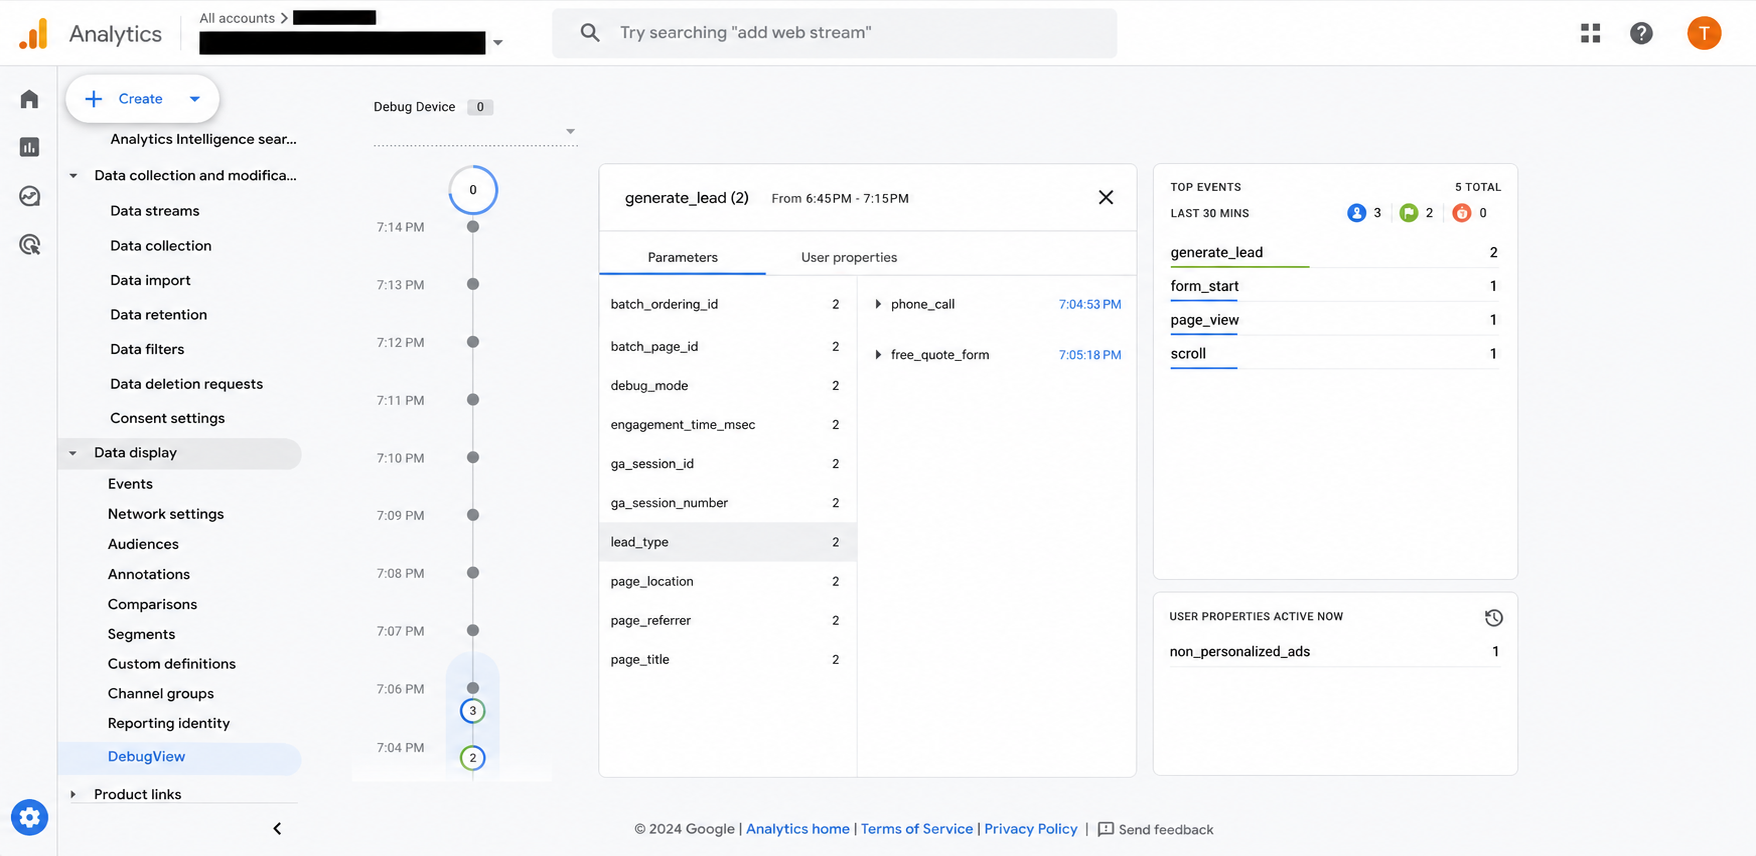Close the generate_lead details panel
Screen dimensions: 1756x856
(x=1105, y=197)
